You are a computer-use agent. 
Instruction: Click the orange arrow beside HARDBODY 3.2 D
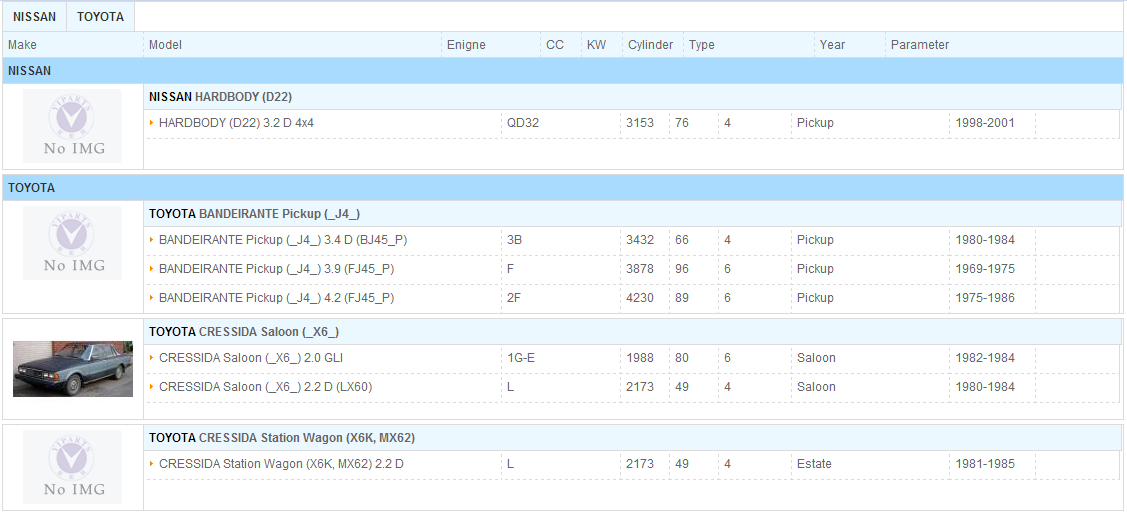(x=152, y=123)
